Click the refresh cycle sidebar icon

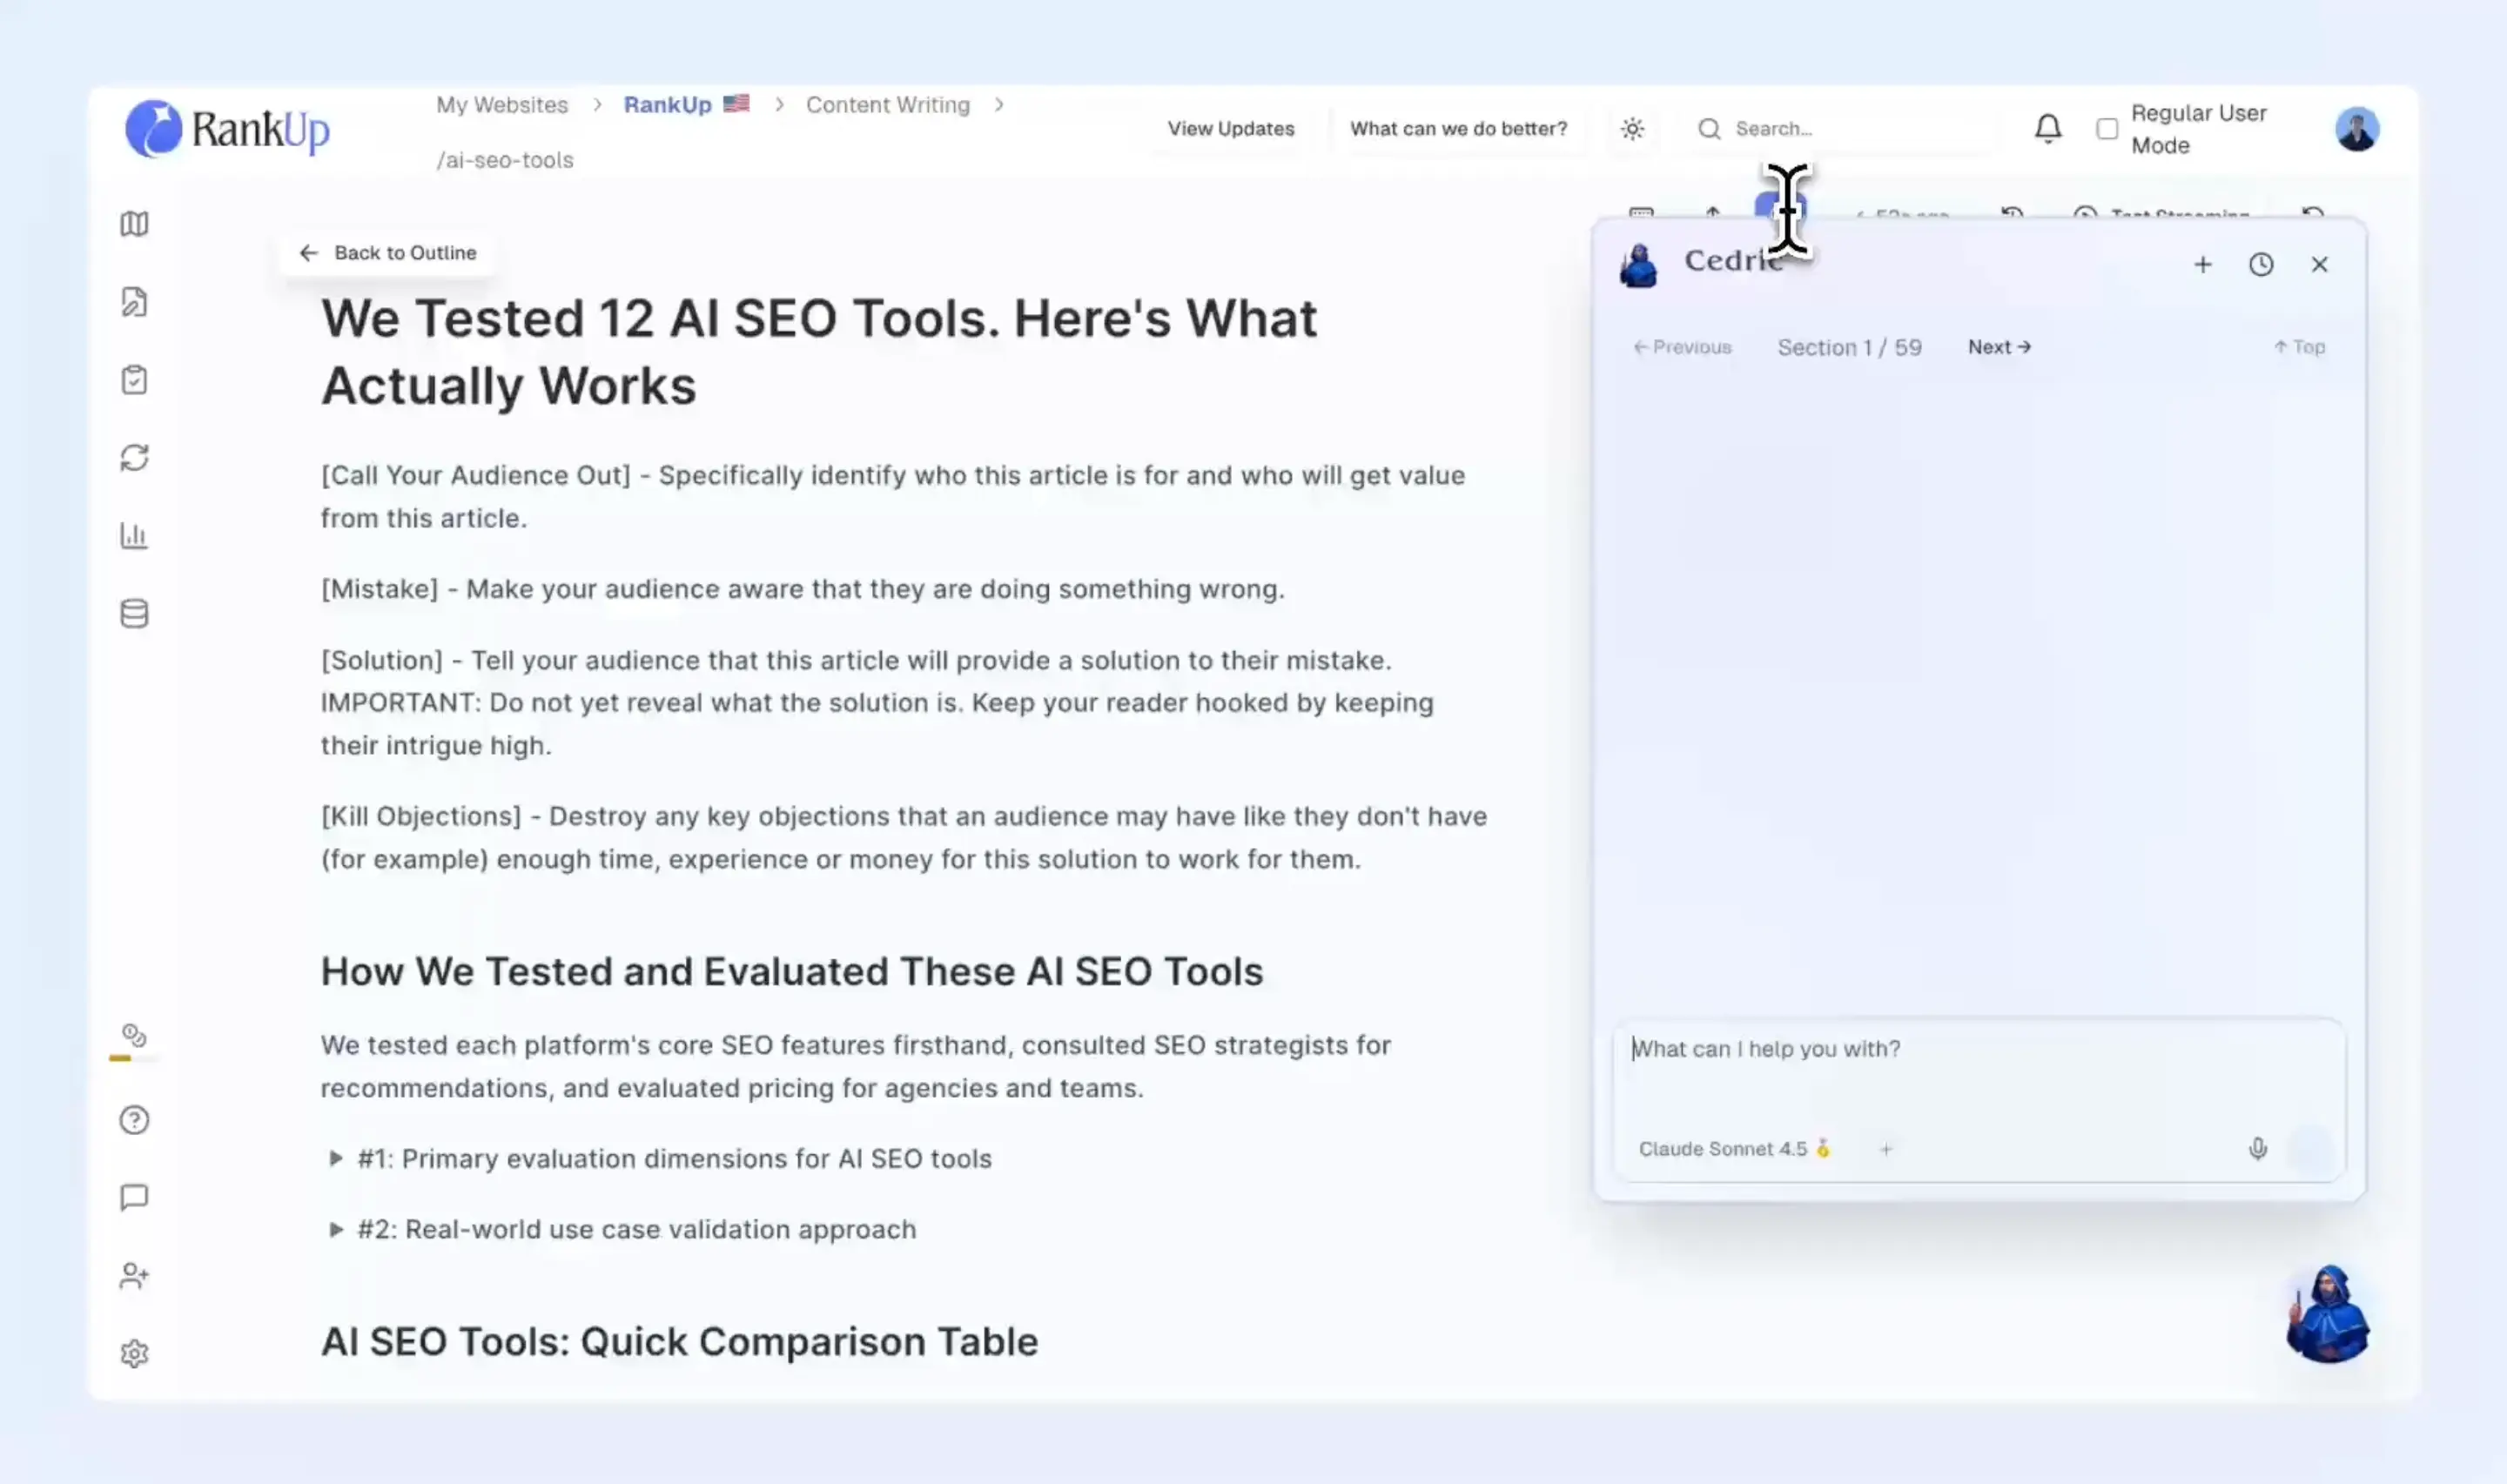pyautogui.click(x=134, y=458)
